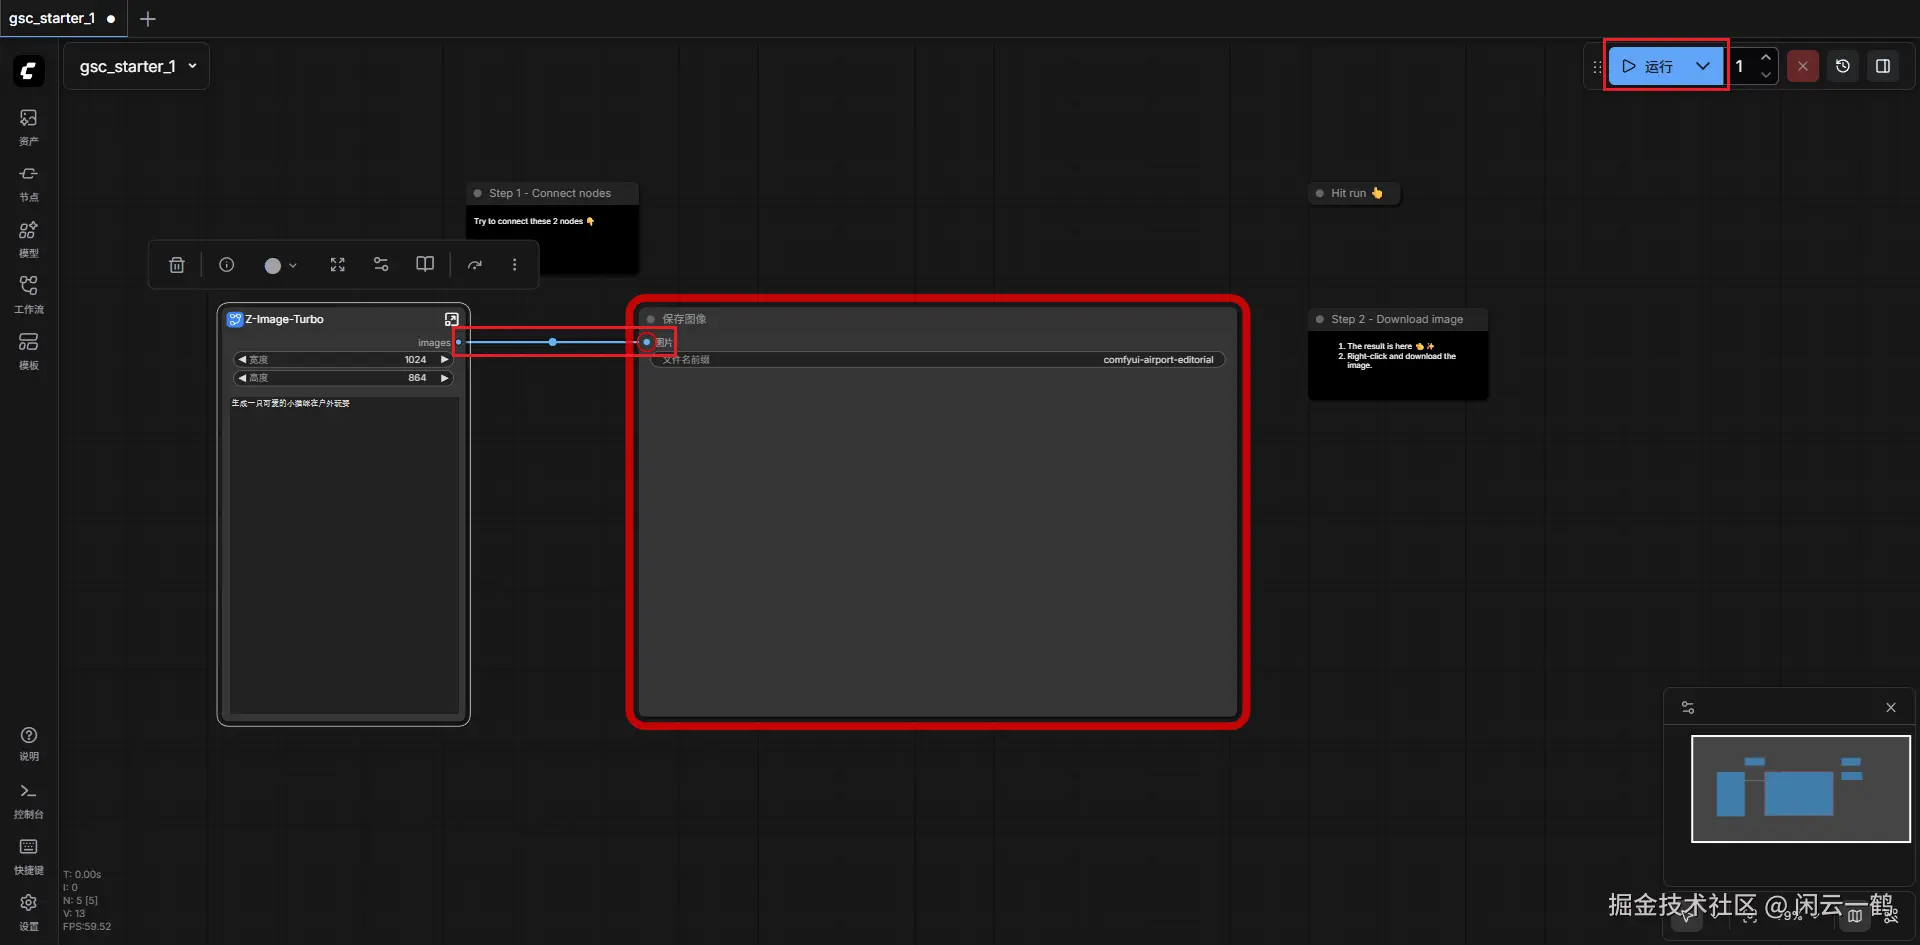Open the 设置 settings gear

tap(28, 912)
